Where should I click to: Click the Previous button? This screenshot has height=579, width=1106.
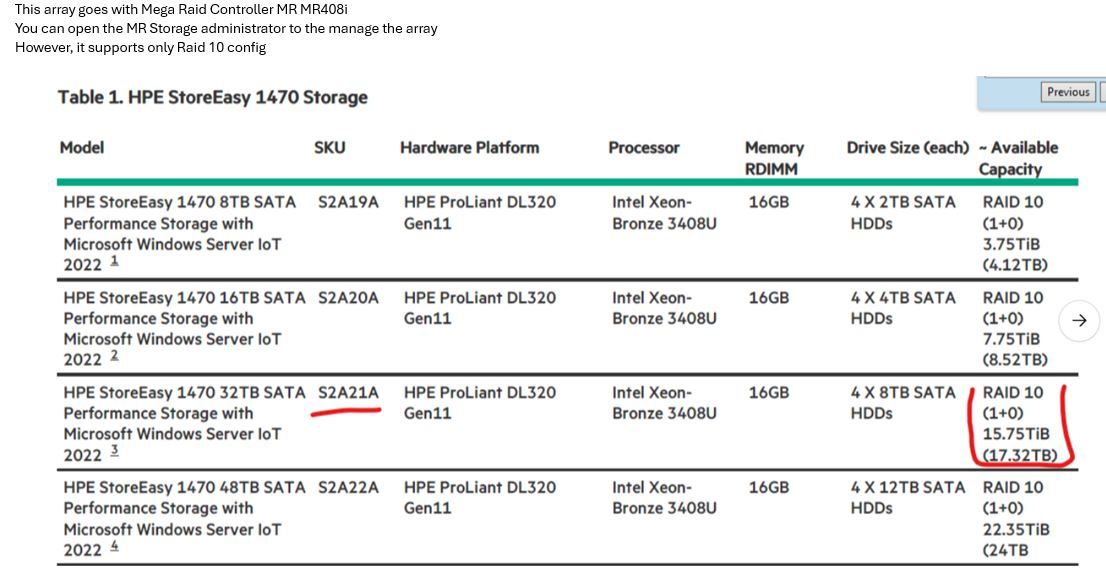[1068, 92]
